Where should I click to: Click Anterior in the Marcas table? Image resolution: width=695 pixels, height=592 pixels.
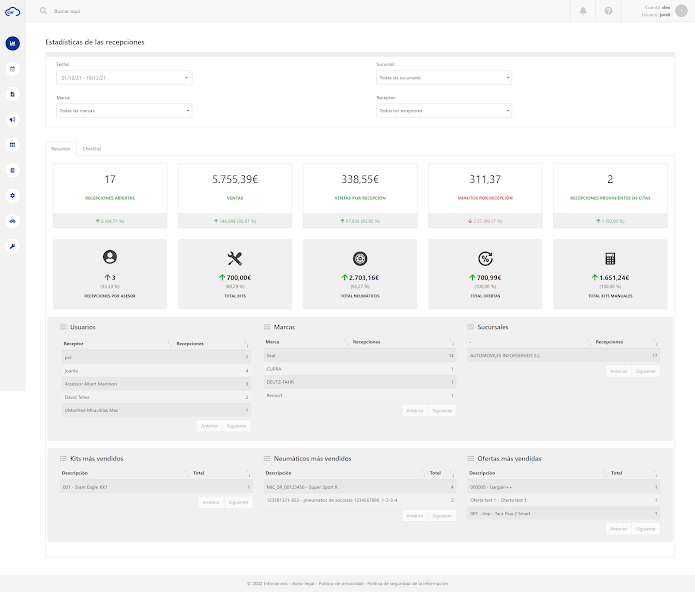(x=414, y=411)
